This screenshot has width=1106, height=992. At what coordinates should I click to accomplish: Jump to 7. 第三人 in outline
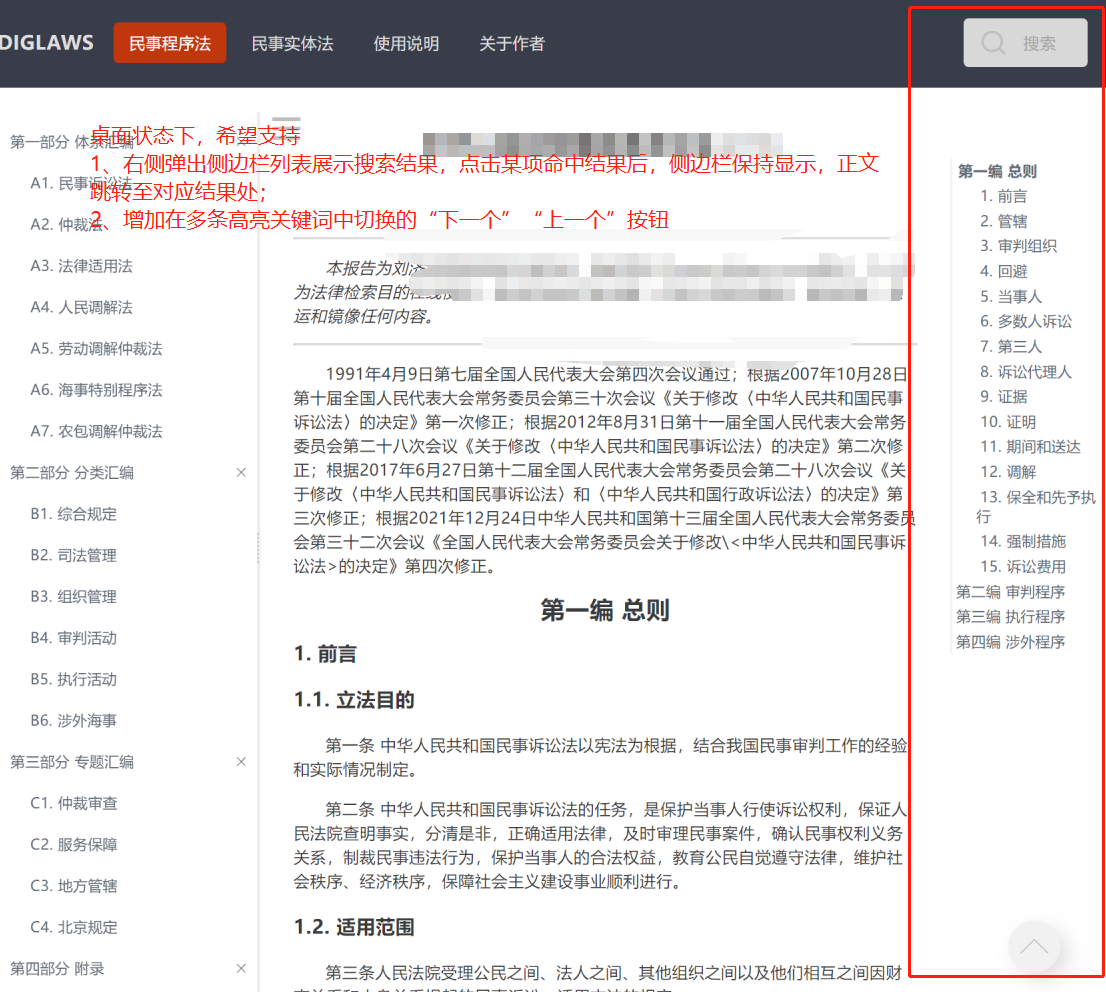pos(1011,346)
